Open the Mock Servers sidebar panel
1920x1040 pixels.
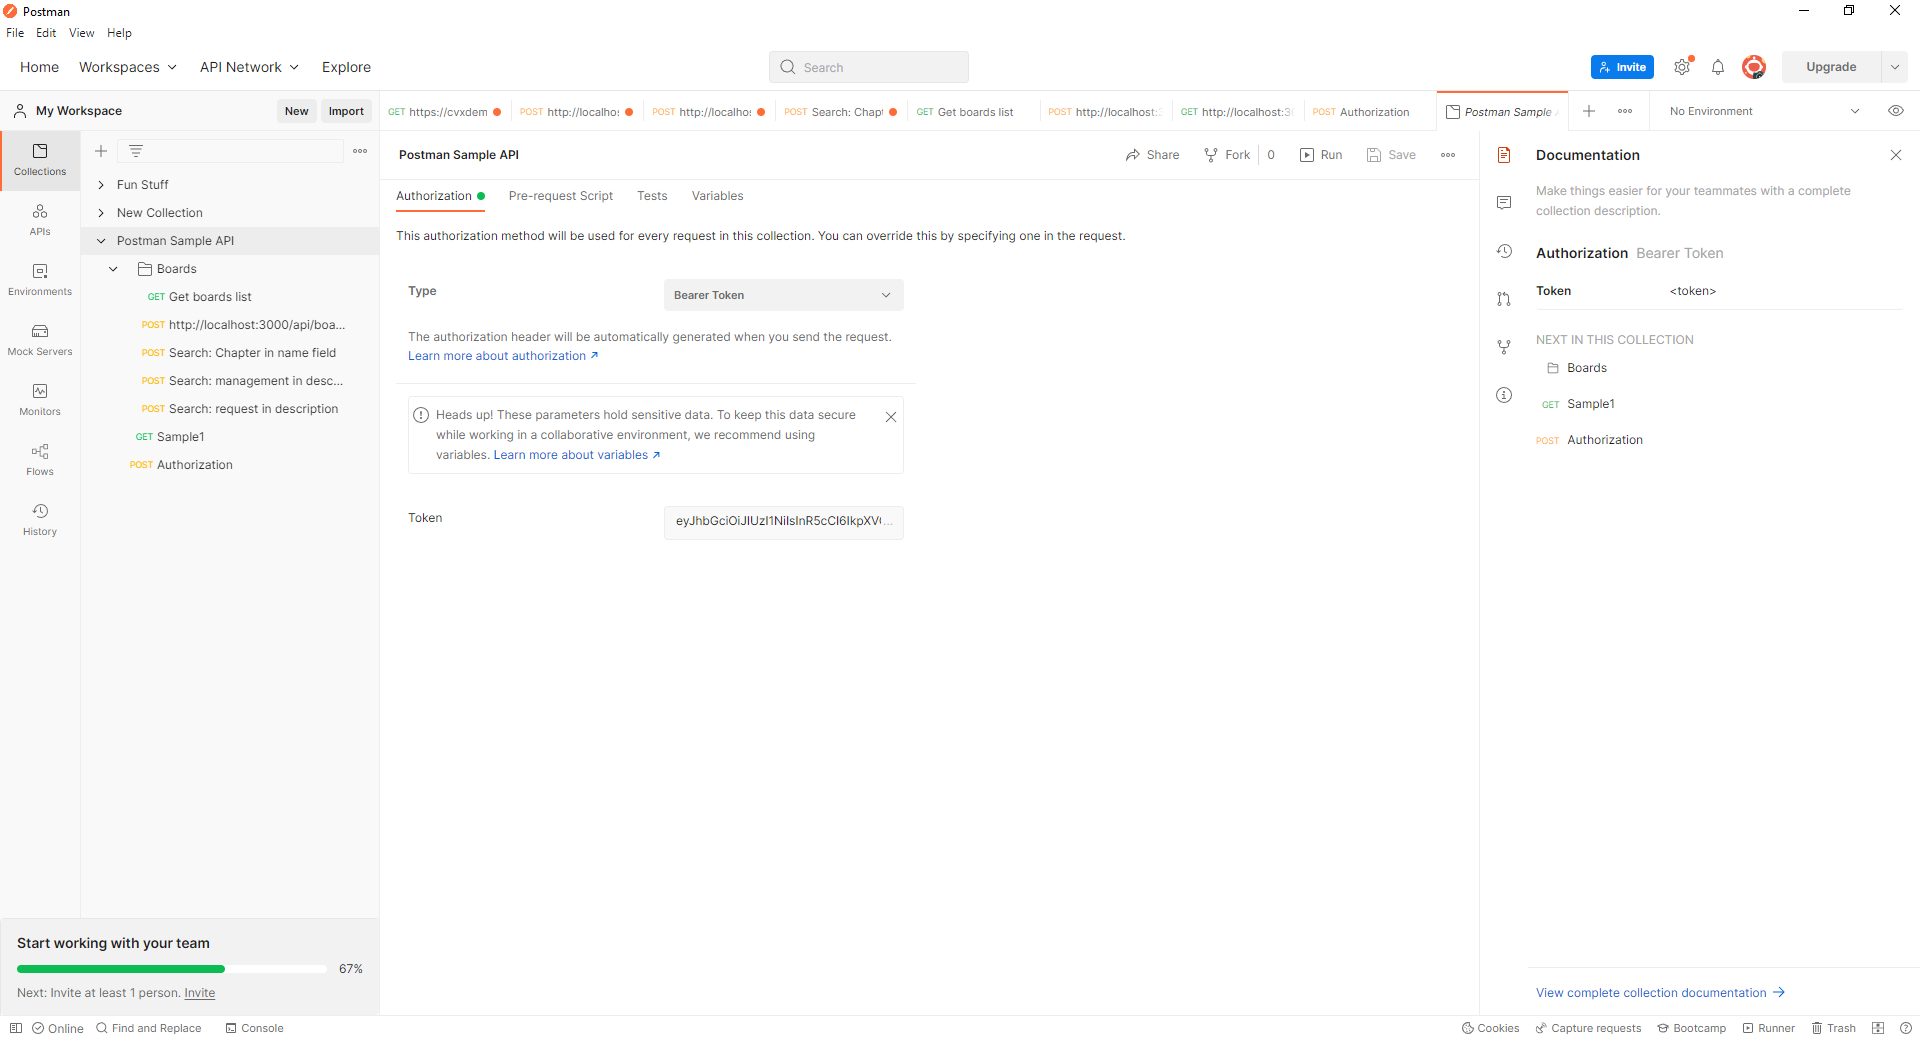[x=40, y=340]
